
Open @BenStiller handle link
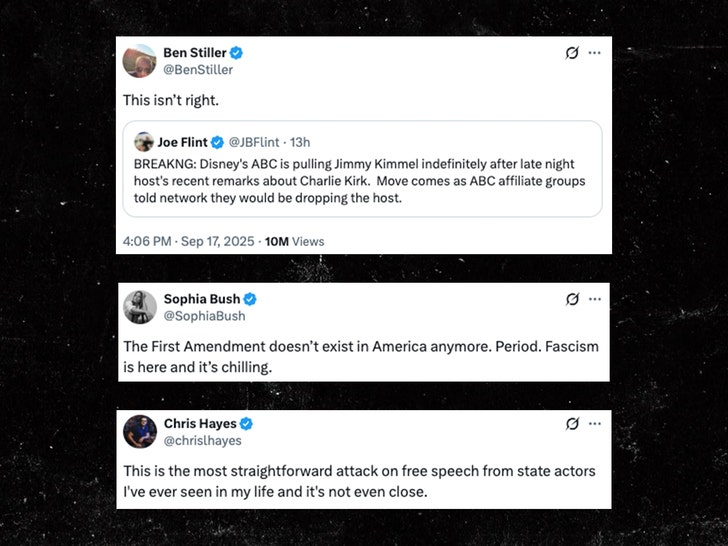pyautogui.click(x=198, y=70)
